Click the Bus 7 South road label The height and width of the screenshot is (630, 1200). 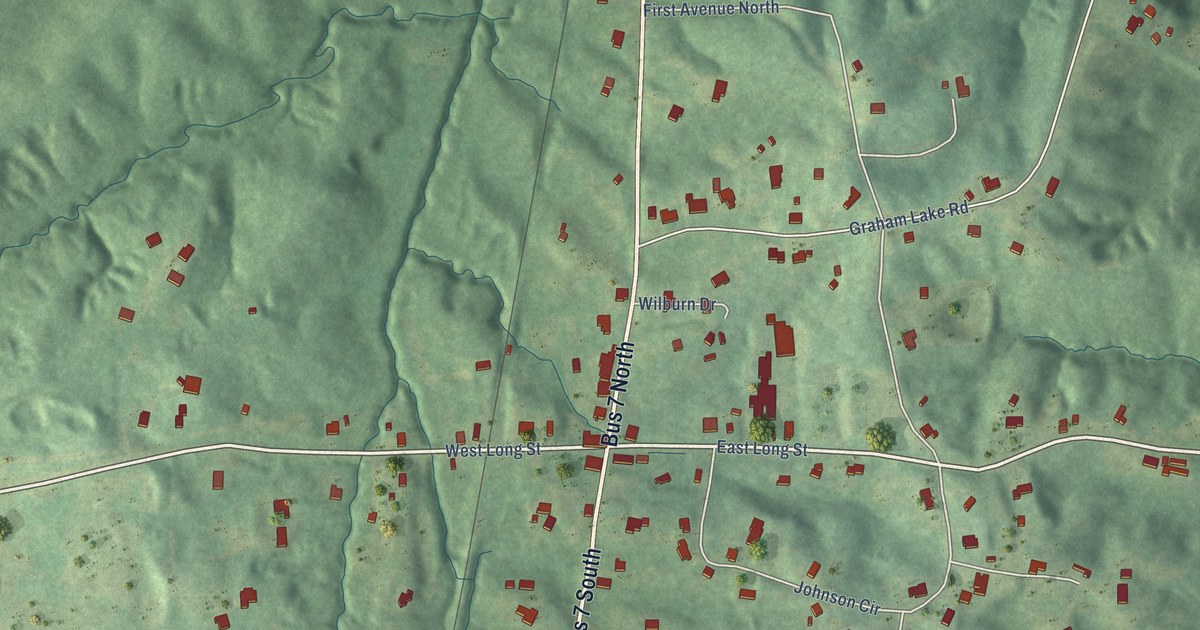[588, 590]
